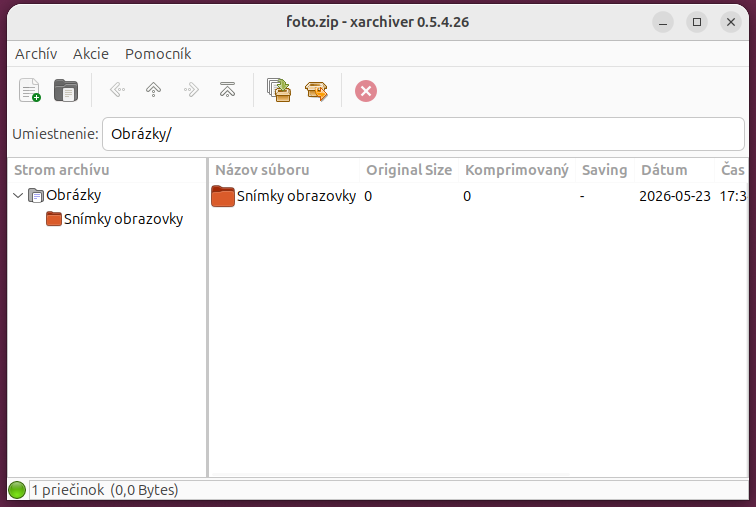Close the foto.zip xarchiver window
The height and width of the screenshot is (507, 756).
pos(731,22)
